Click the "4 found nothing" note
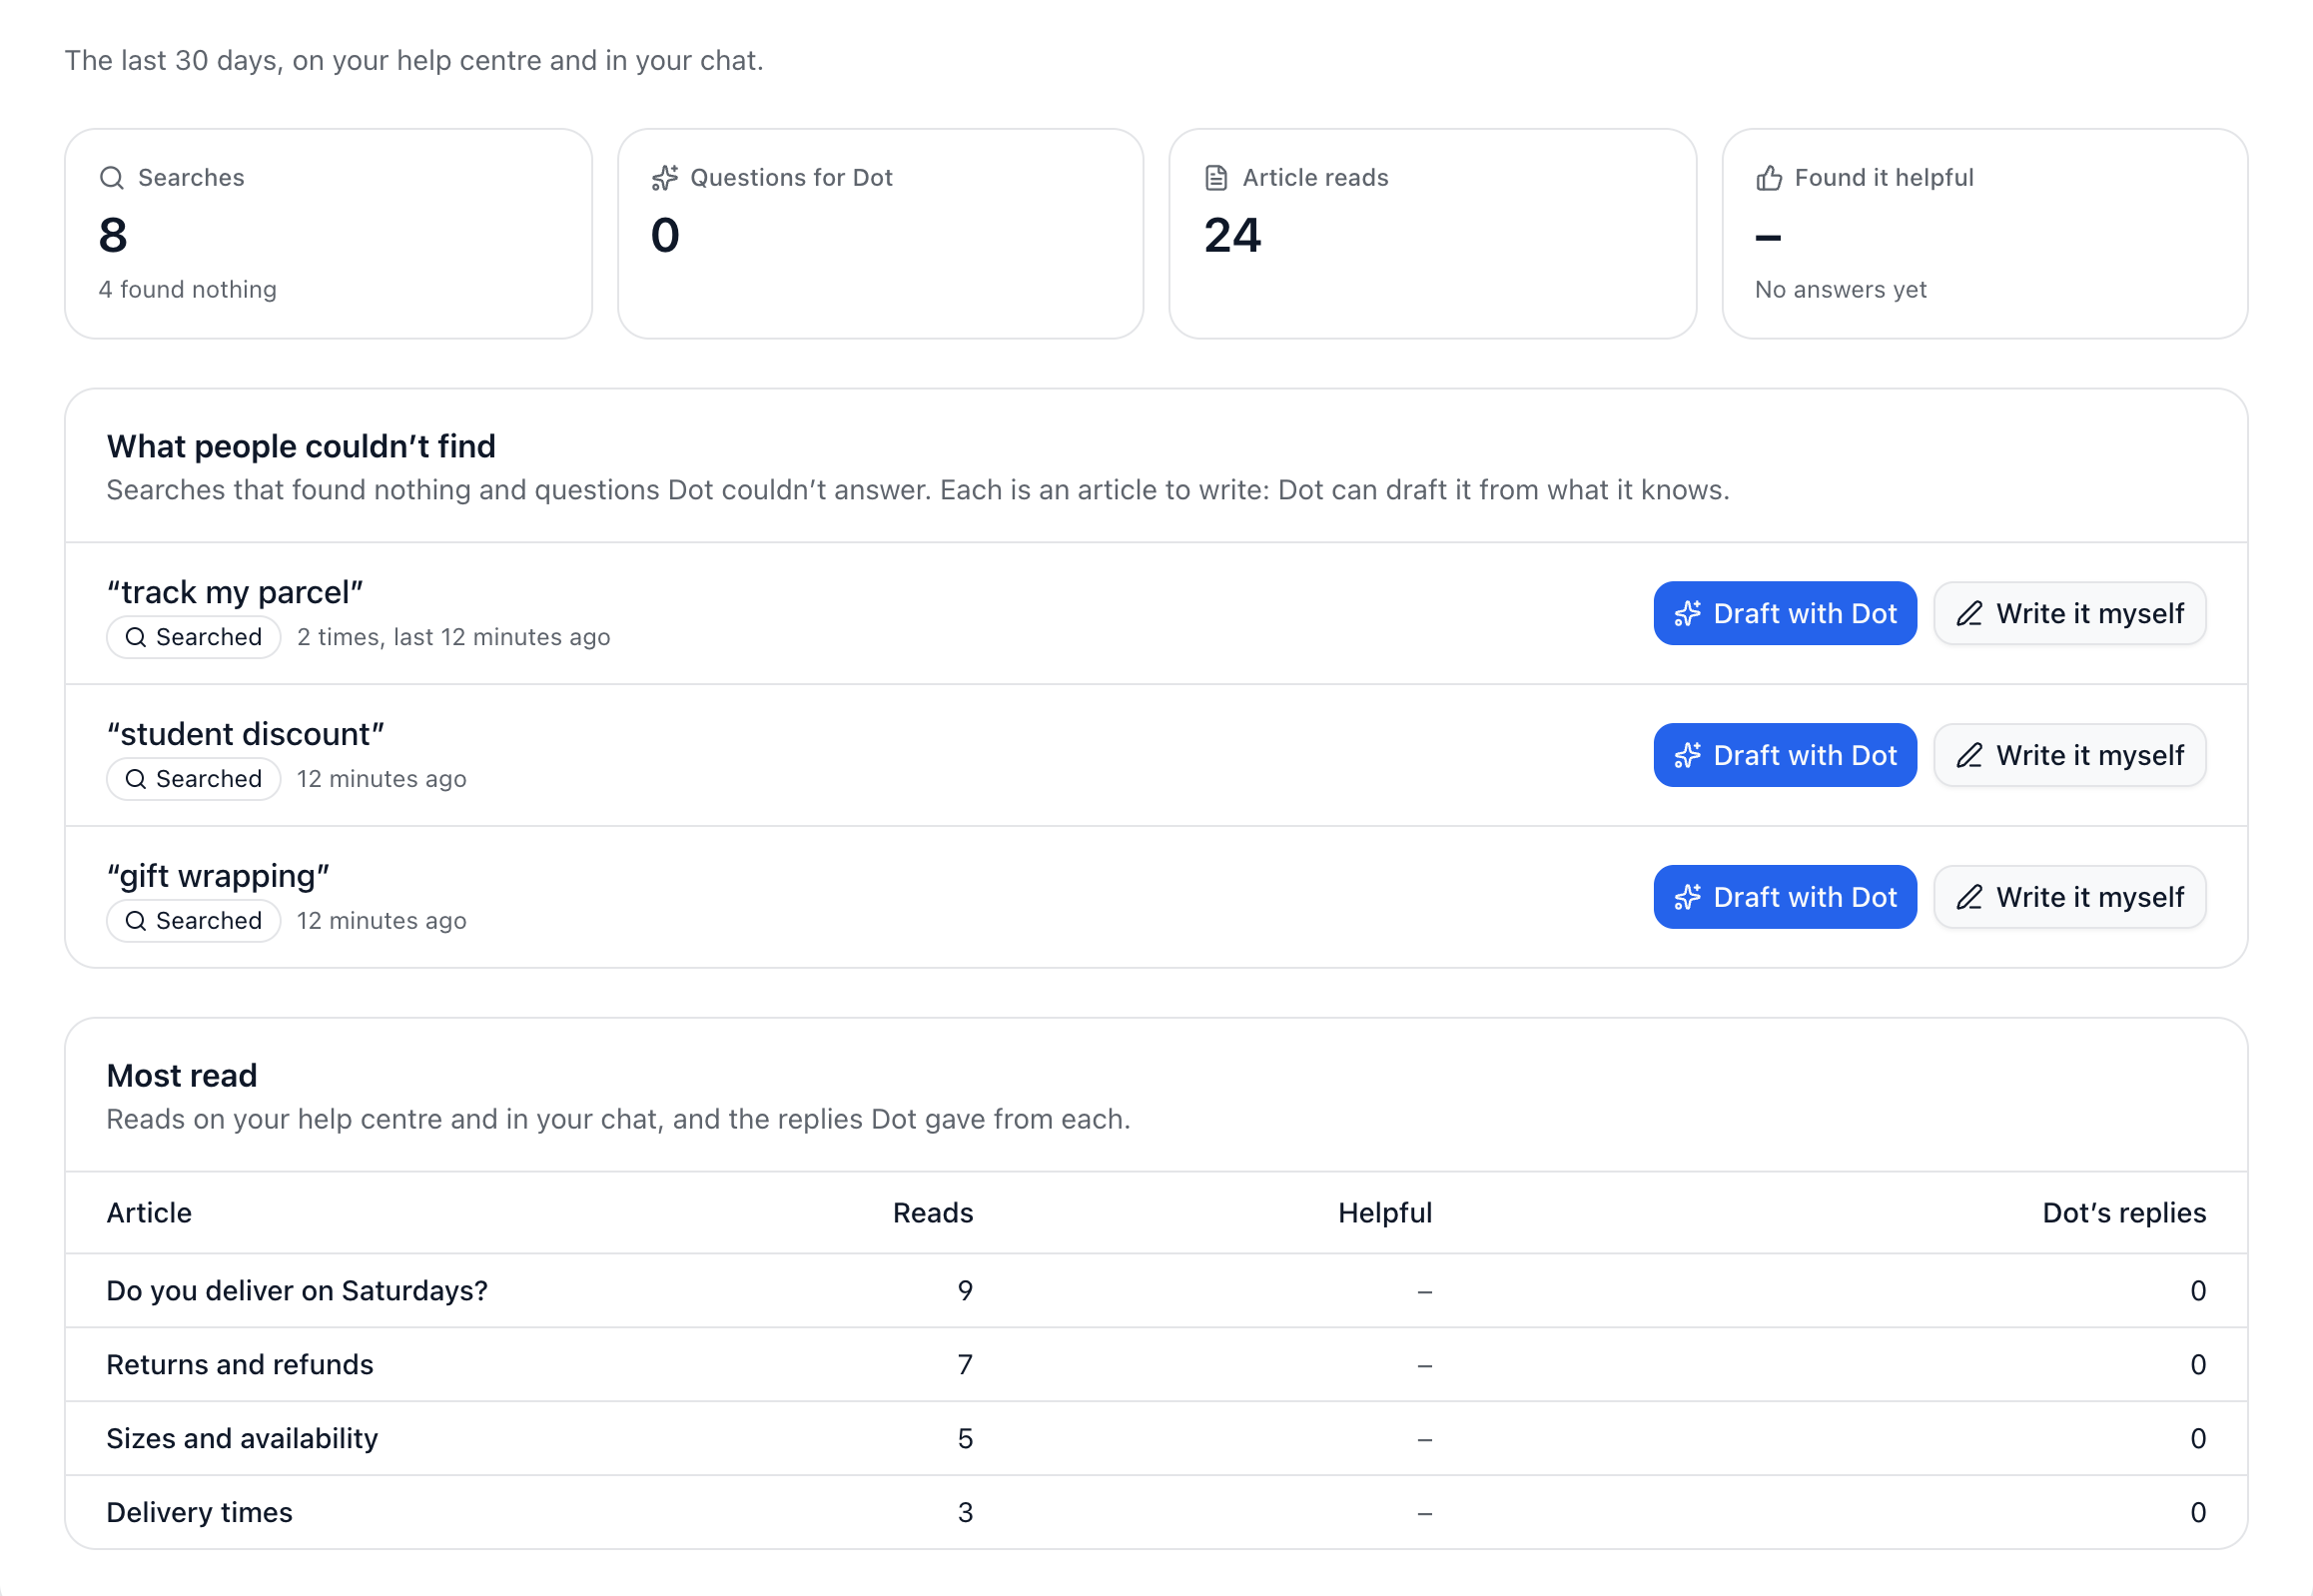 (x=187, y=290)
